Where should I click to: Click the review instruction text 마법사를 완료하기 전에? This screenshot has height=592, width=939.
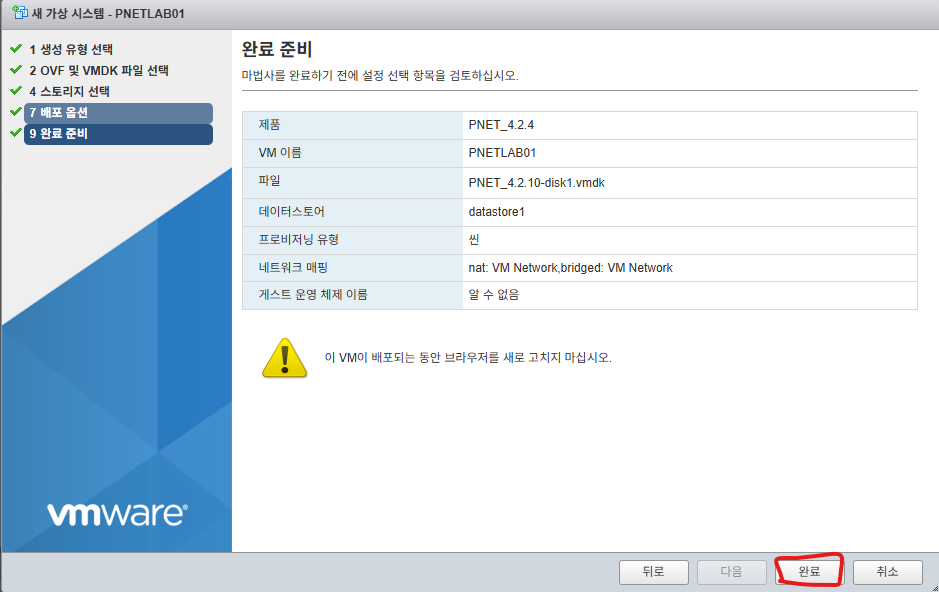pos(380,76)
